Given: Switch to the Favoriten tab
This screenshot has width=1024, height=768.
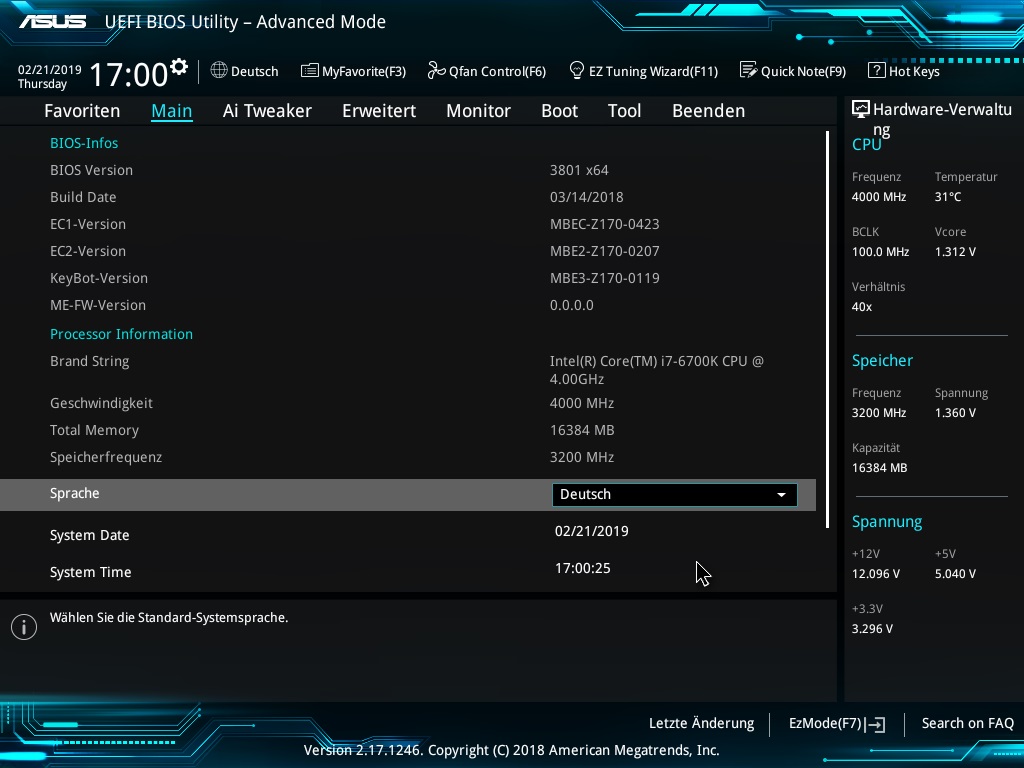Looking at the screenshot, I should tap(82, 111).
